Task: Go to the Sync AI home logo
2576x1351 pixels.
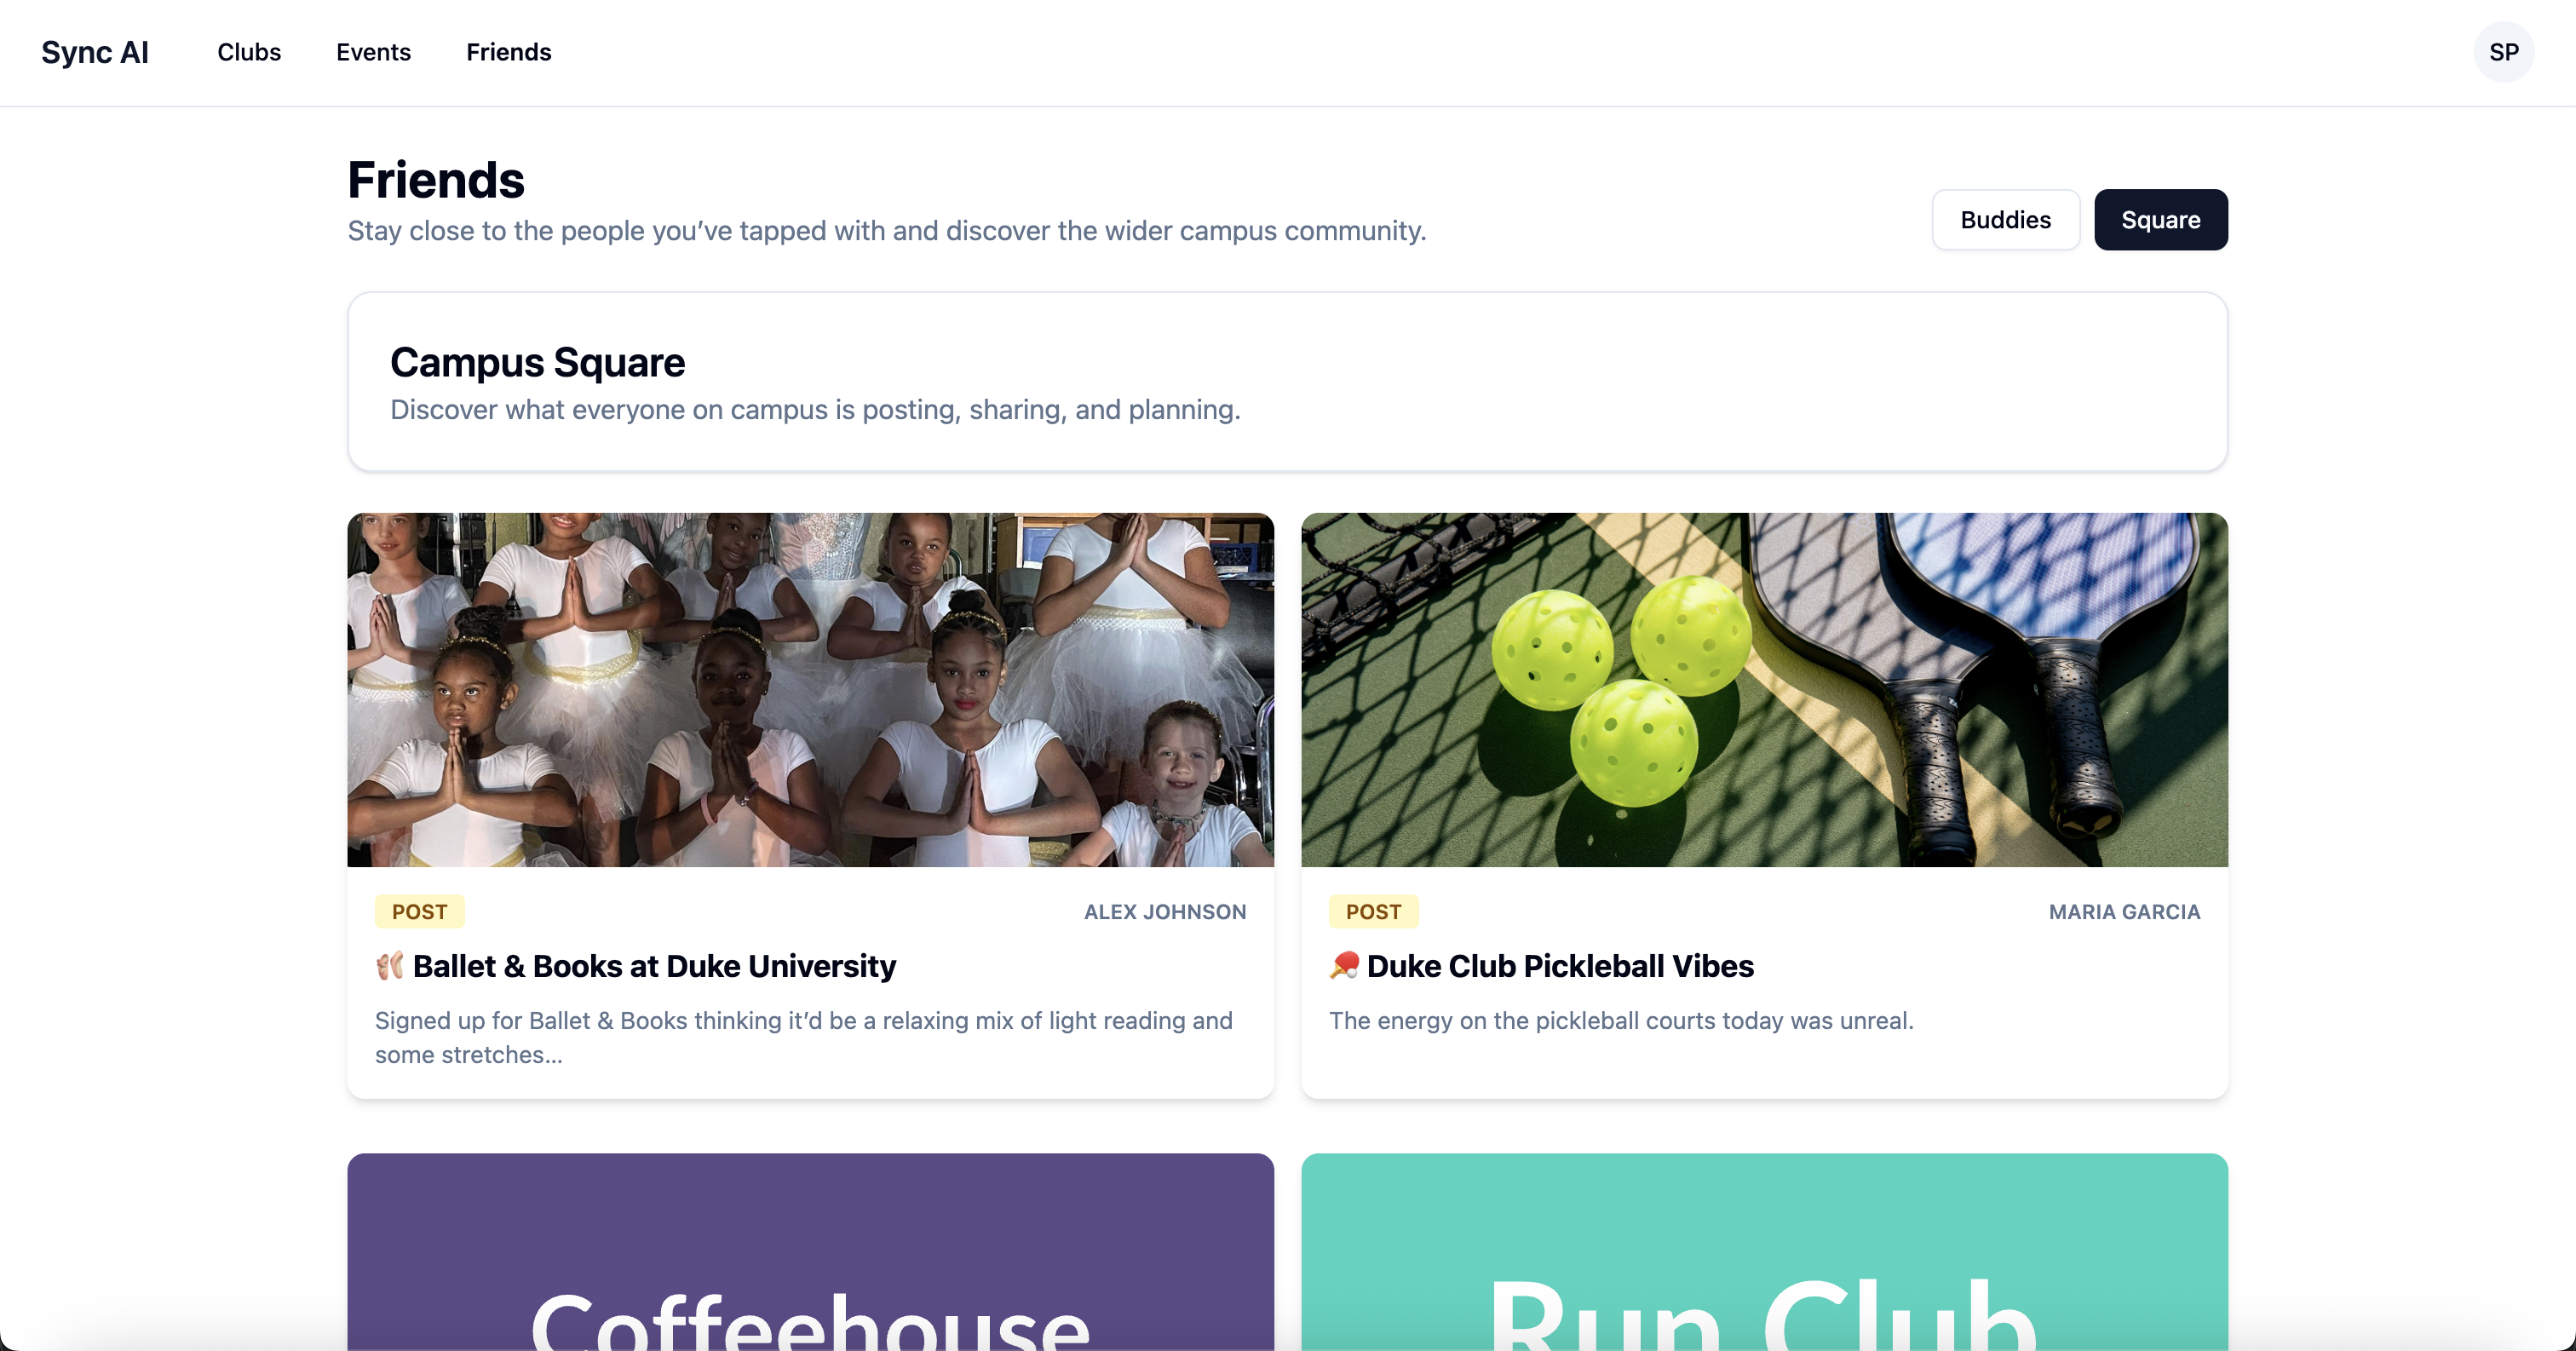Action: tap(95, 52)
